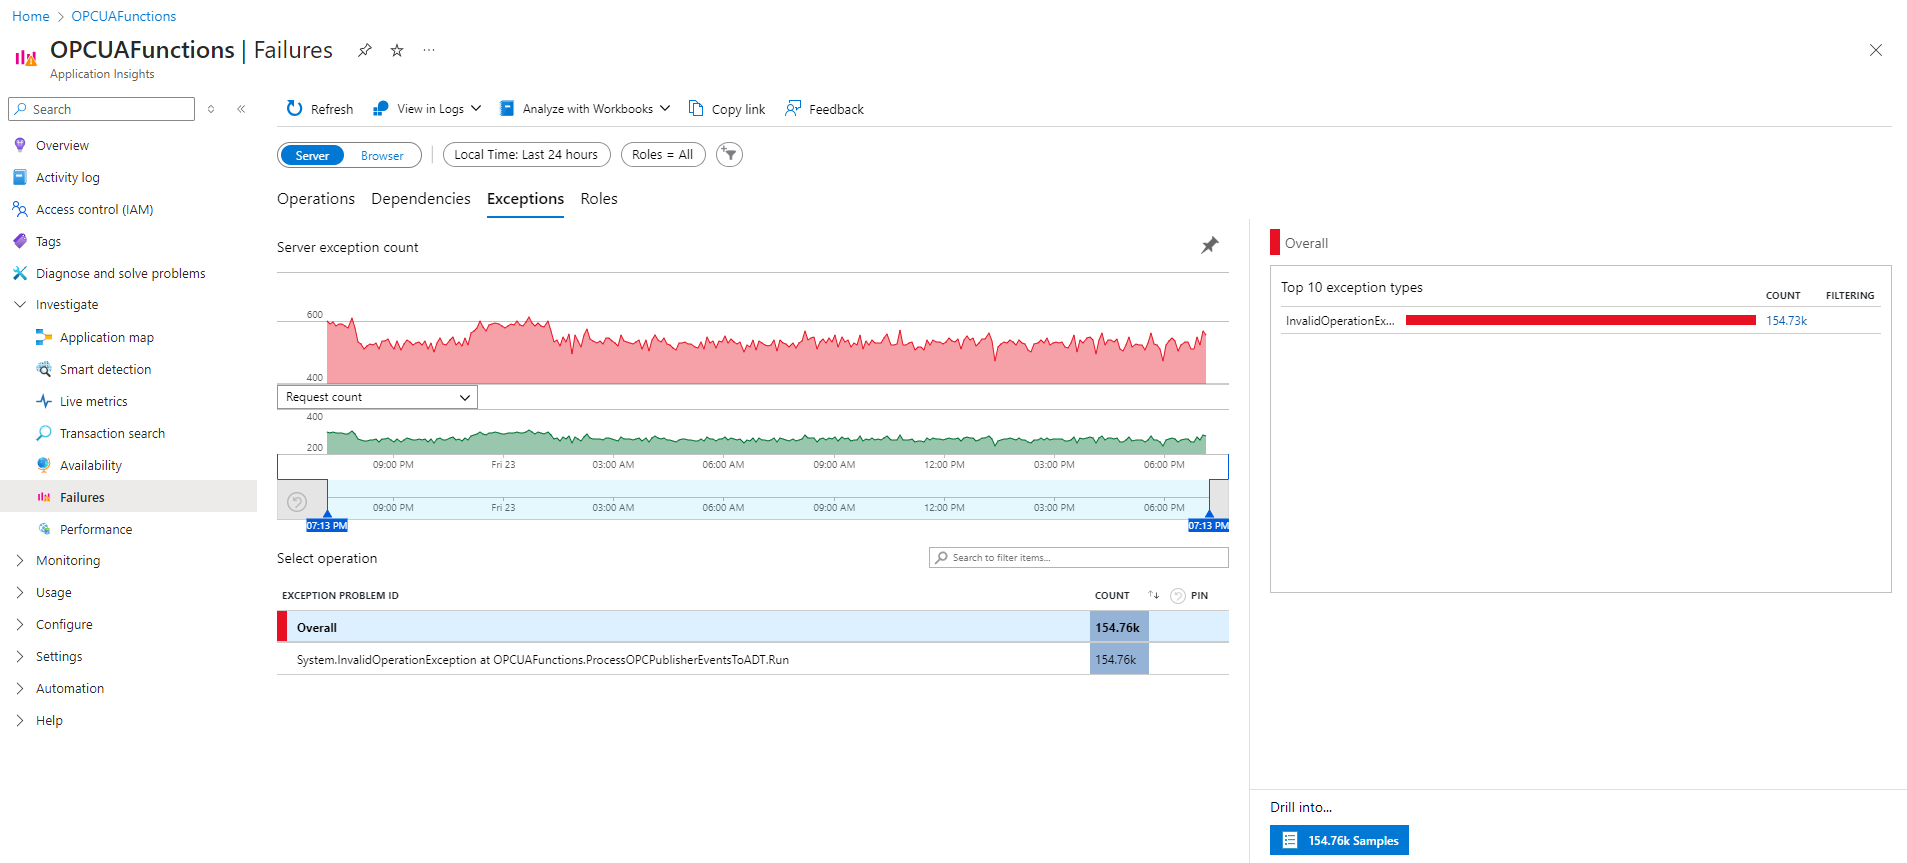Switch to Browser view toggle
This screenshot has width=1907, height=863.
[382, 155]
